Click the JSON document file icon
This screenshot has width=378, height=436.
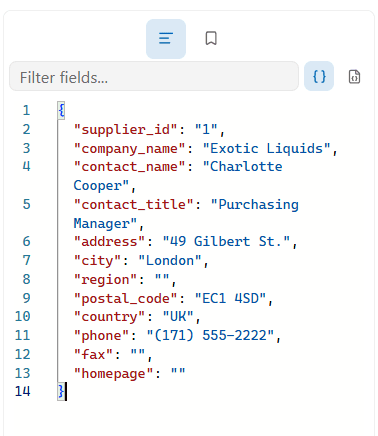354,77
